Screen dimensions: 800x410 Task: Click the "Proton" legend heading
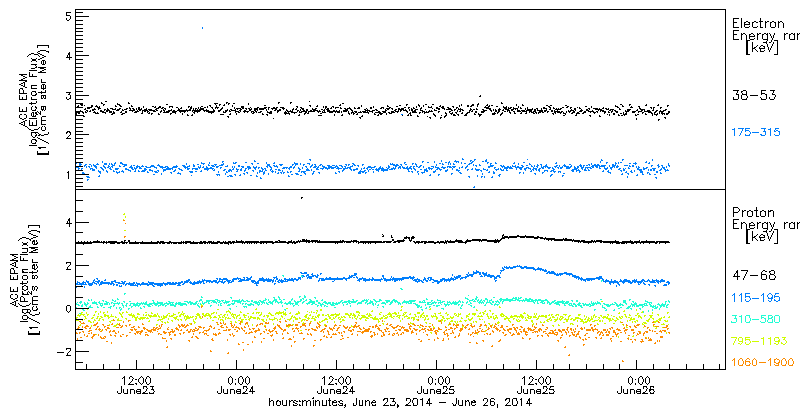pos(753,212)
